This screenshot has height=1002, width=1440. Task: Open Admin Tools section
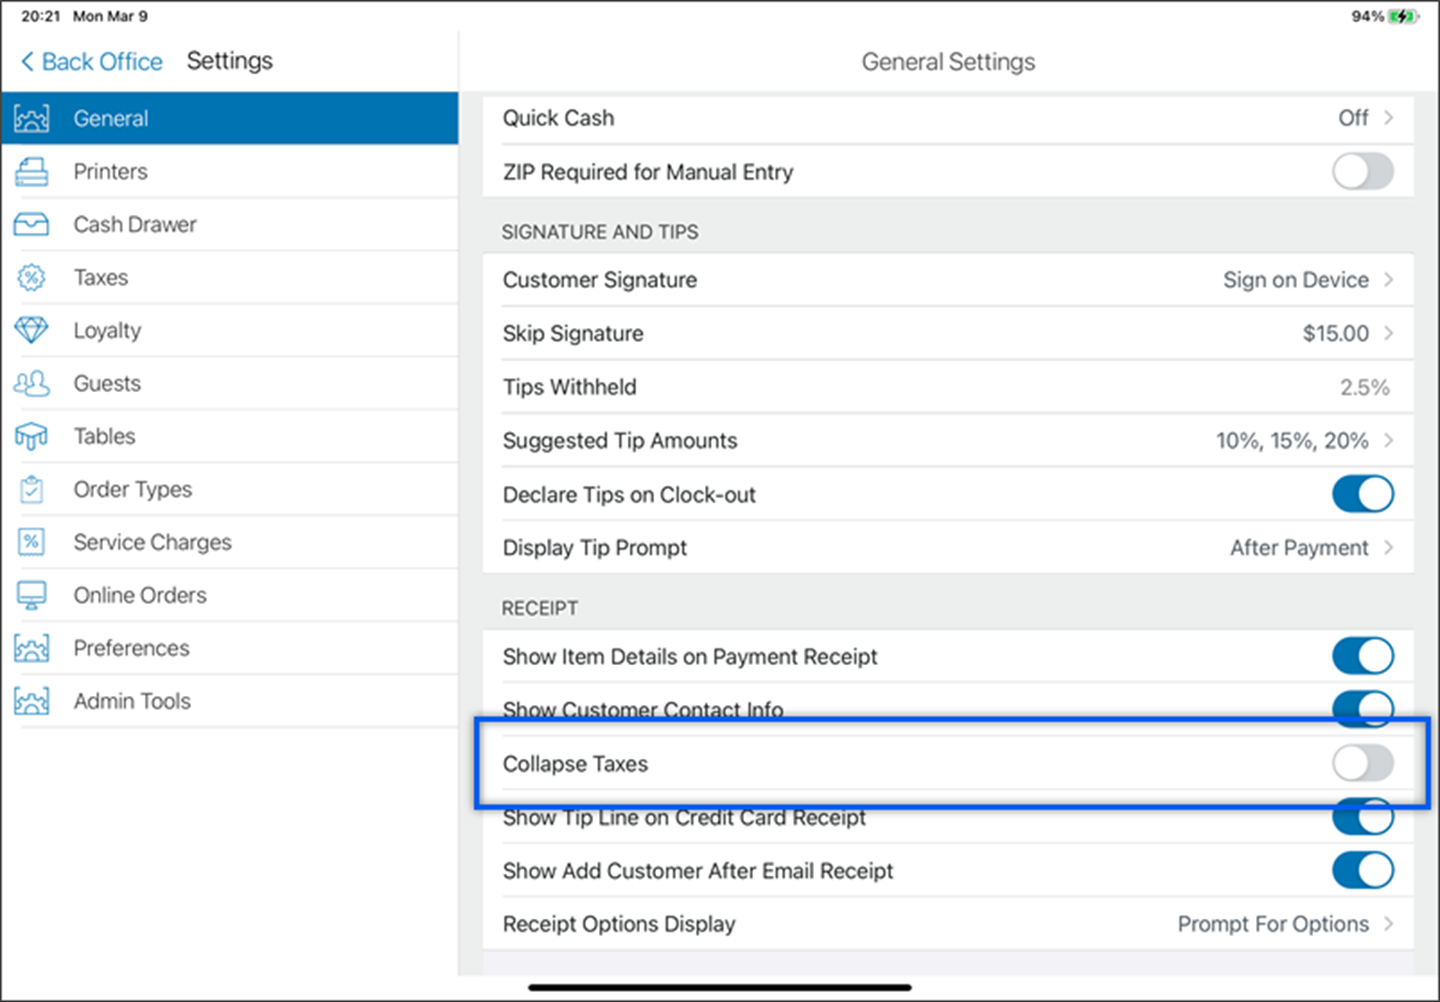coord(230,701)
